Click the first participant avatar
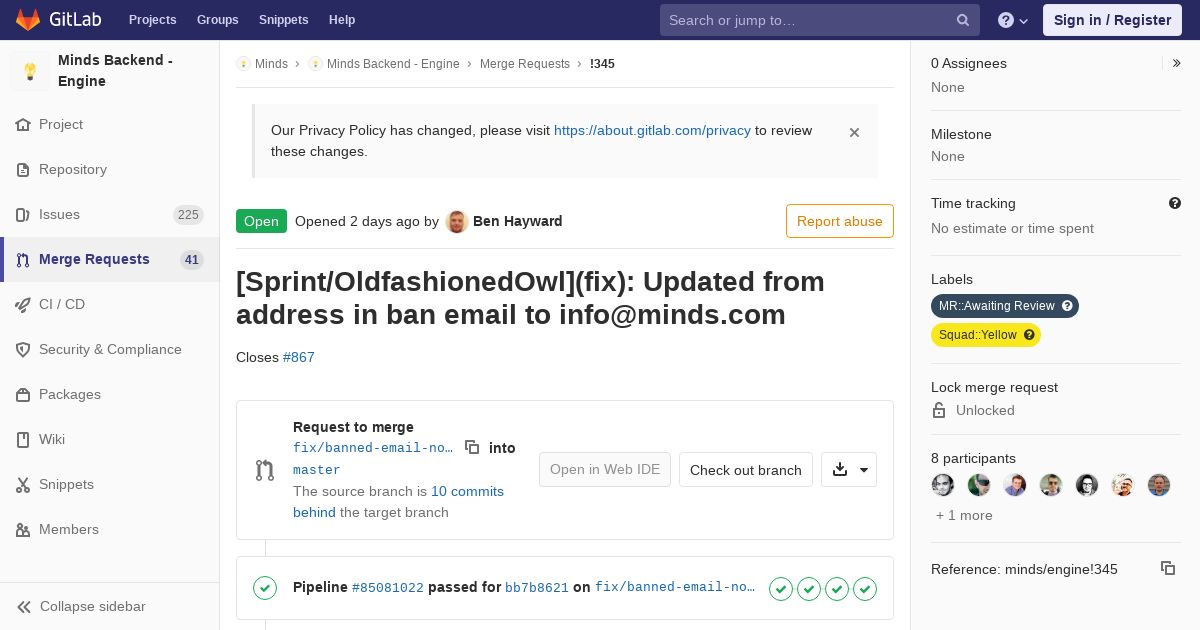This screenshot has height=630, width=1200. click(x=943, y=485)
